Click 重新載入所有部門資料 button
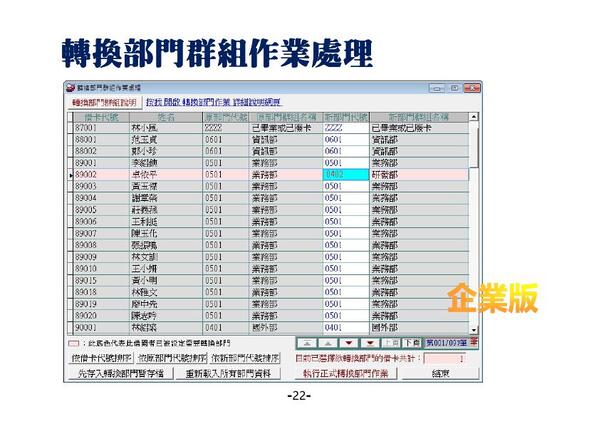The width and height of the screenshot is (599, 424). tap(228, 373)
